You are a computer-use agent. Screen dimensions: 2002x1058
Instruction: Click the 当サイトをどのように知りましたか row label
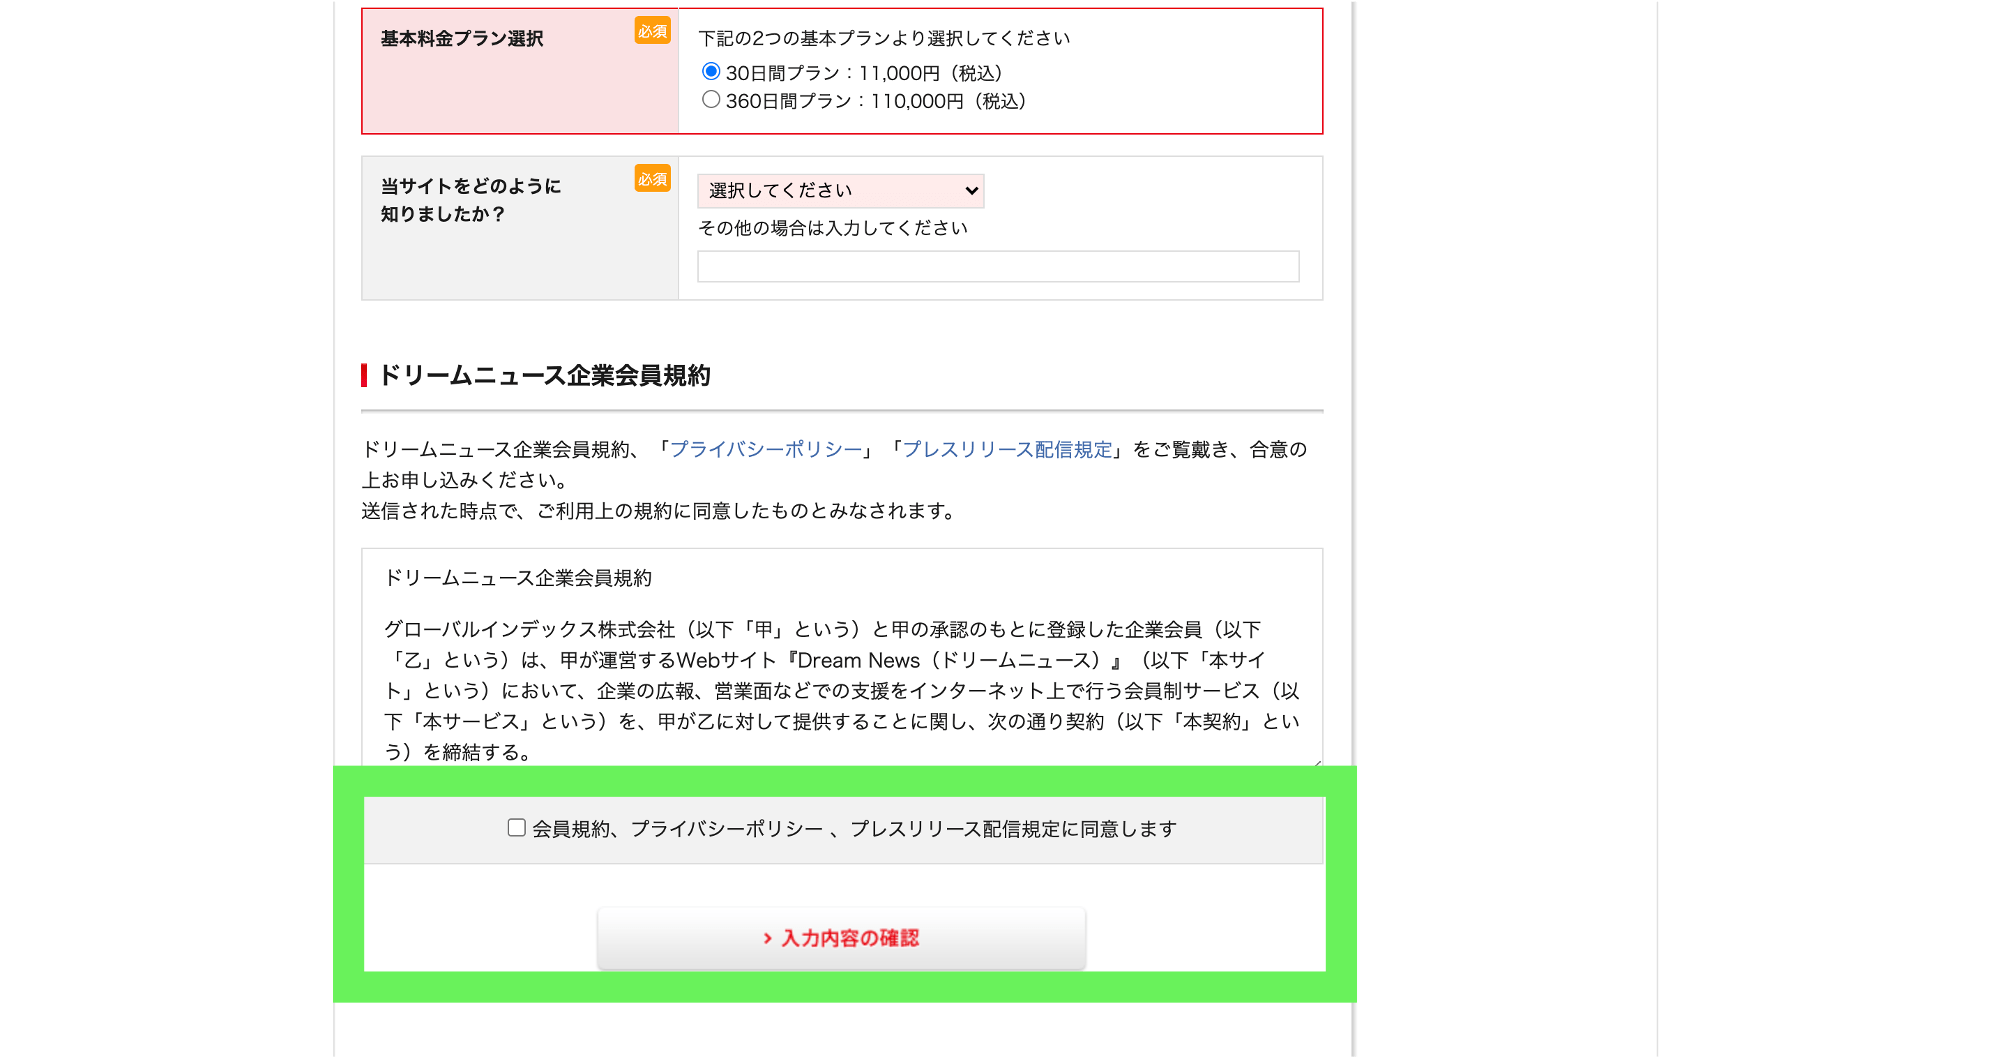coord(470,200)
